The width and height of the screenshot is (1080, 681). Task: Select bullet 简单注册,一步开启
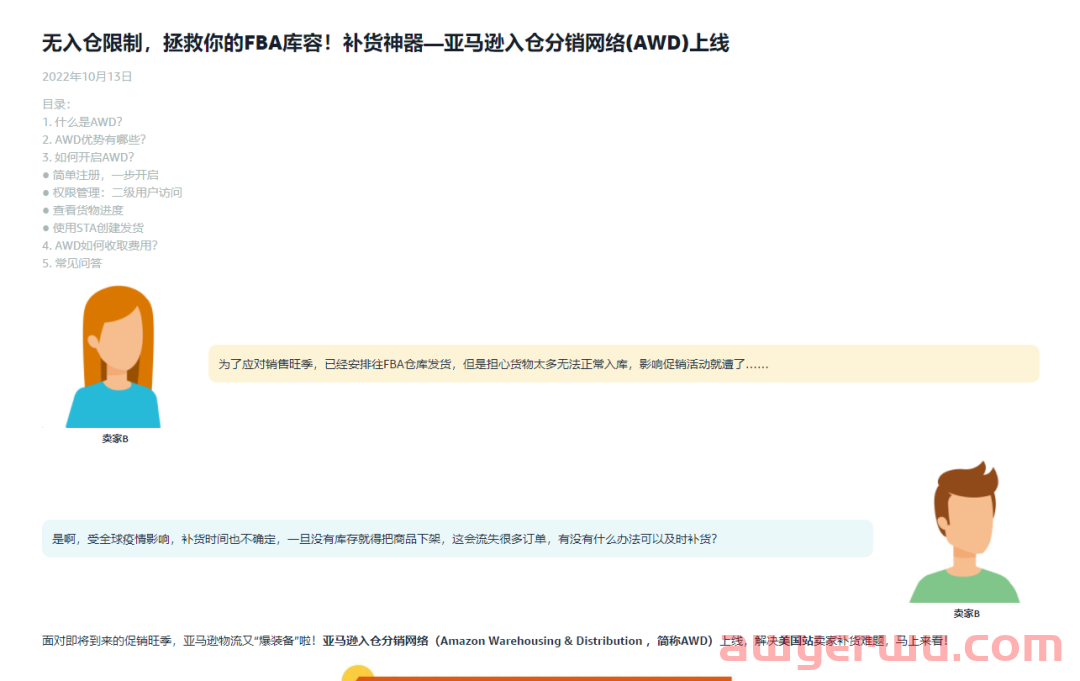[101, 175]
